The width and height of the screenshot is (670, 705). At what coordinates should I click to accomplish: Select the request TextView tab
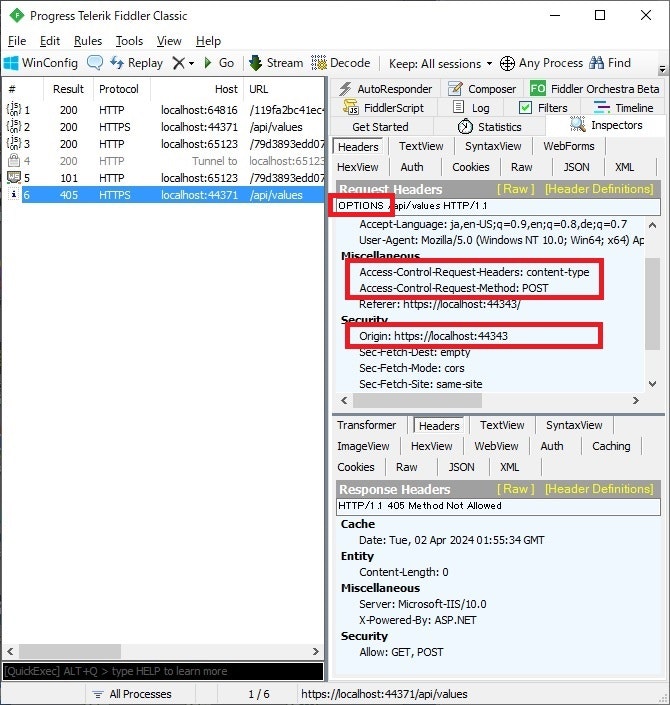pos(421,147)
